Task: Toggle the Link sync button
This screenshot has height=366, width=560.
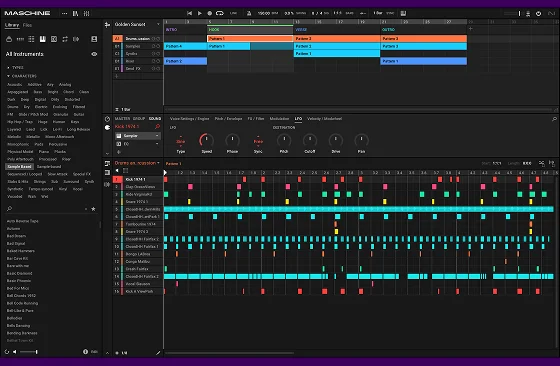Action: pyautogui.click(x=233, y=13)
